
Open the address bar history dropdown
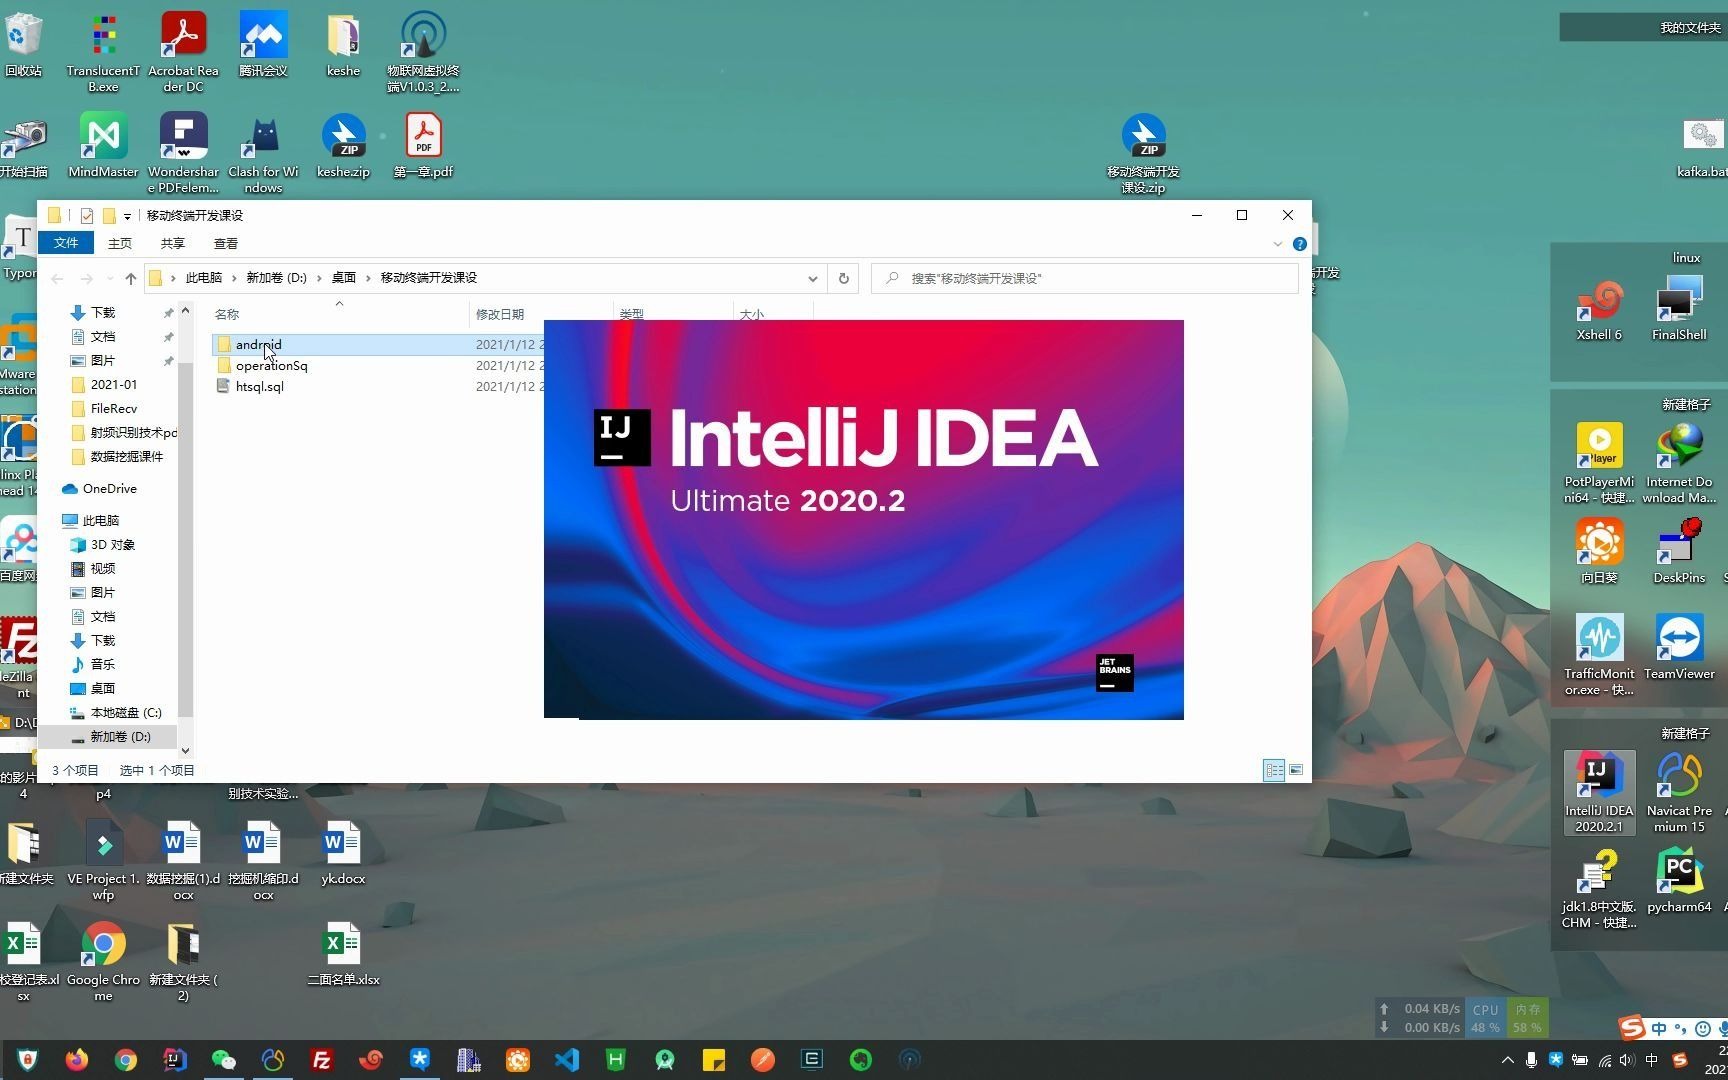[813, 278]
